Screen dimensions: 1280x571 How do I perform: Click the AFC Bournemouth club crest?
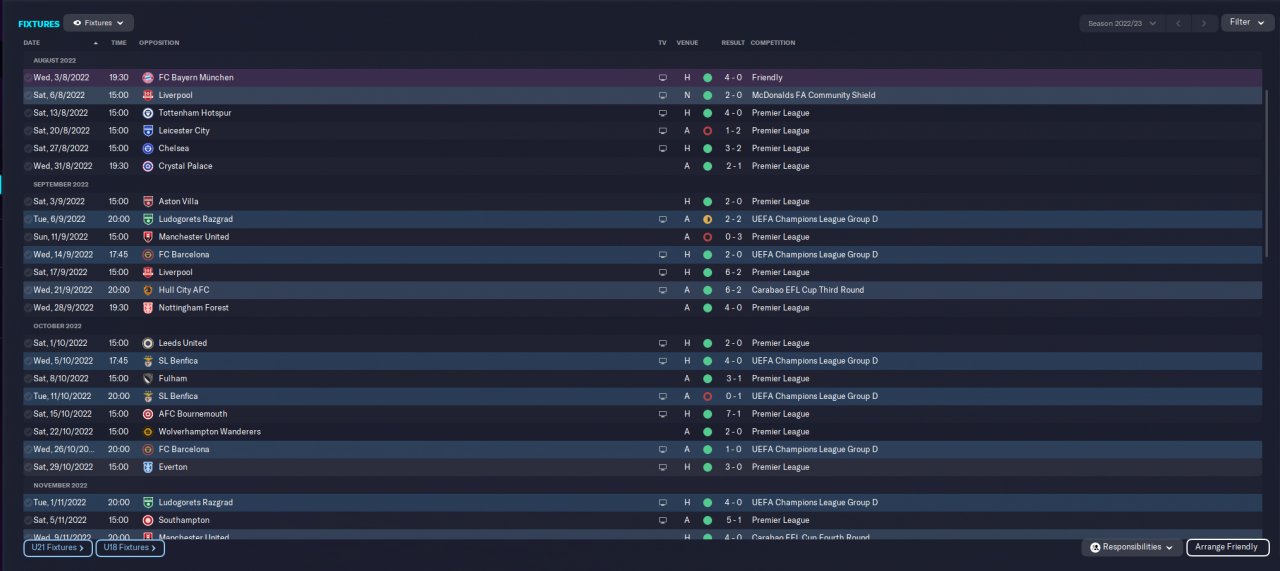[x=148, y=414]
